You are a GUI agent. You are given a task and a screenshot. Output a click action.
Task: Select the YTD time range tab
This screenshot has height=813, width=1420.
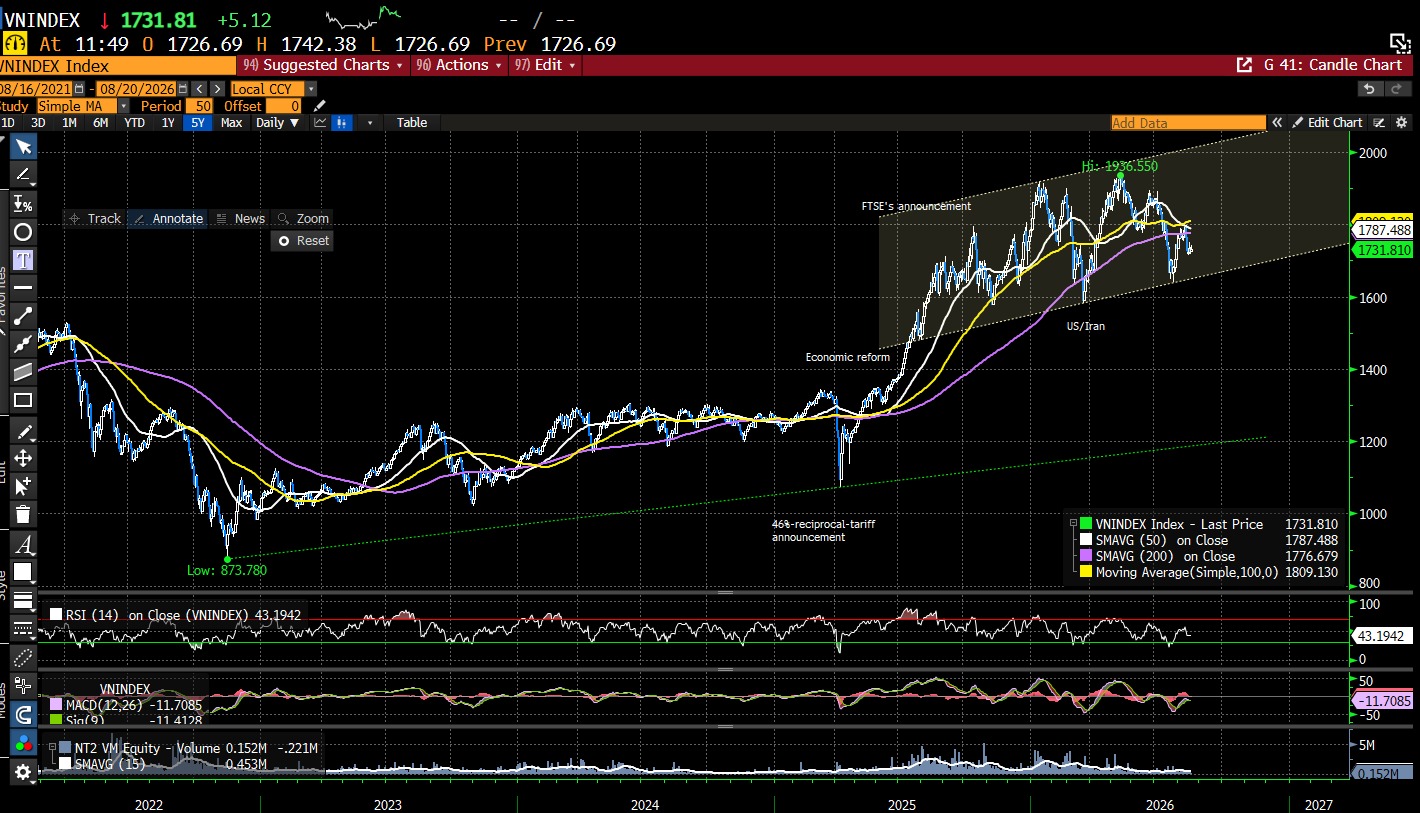pyautogui.click(x=134, y=123)
